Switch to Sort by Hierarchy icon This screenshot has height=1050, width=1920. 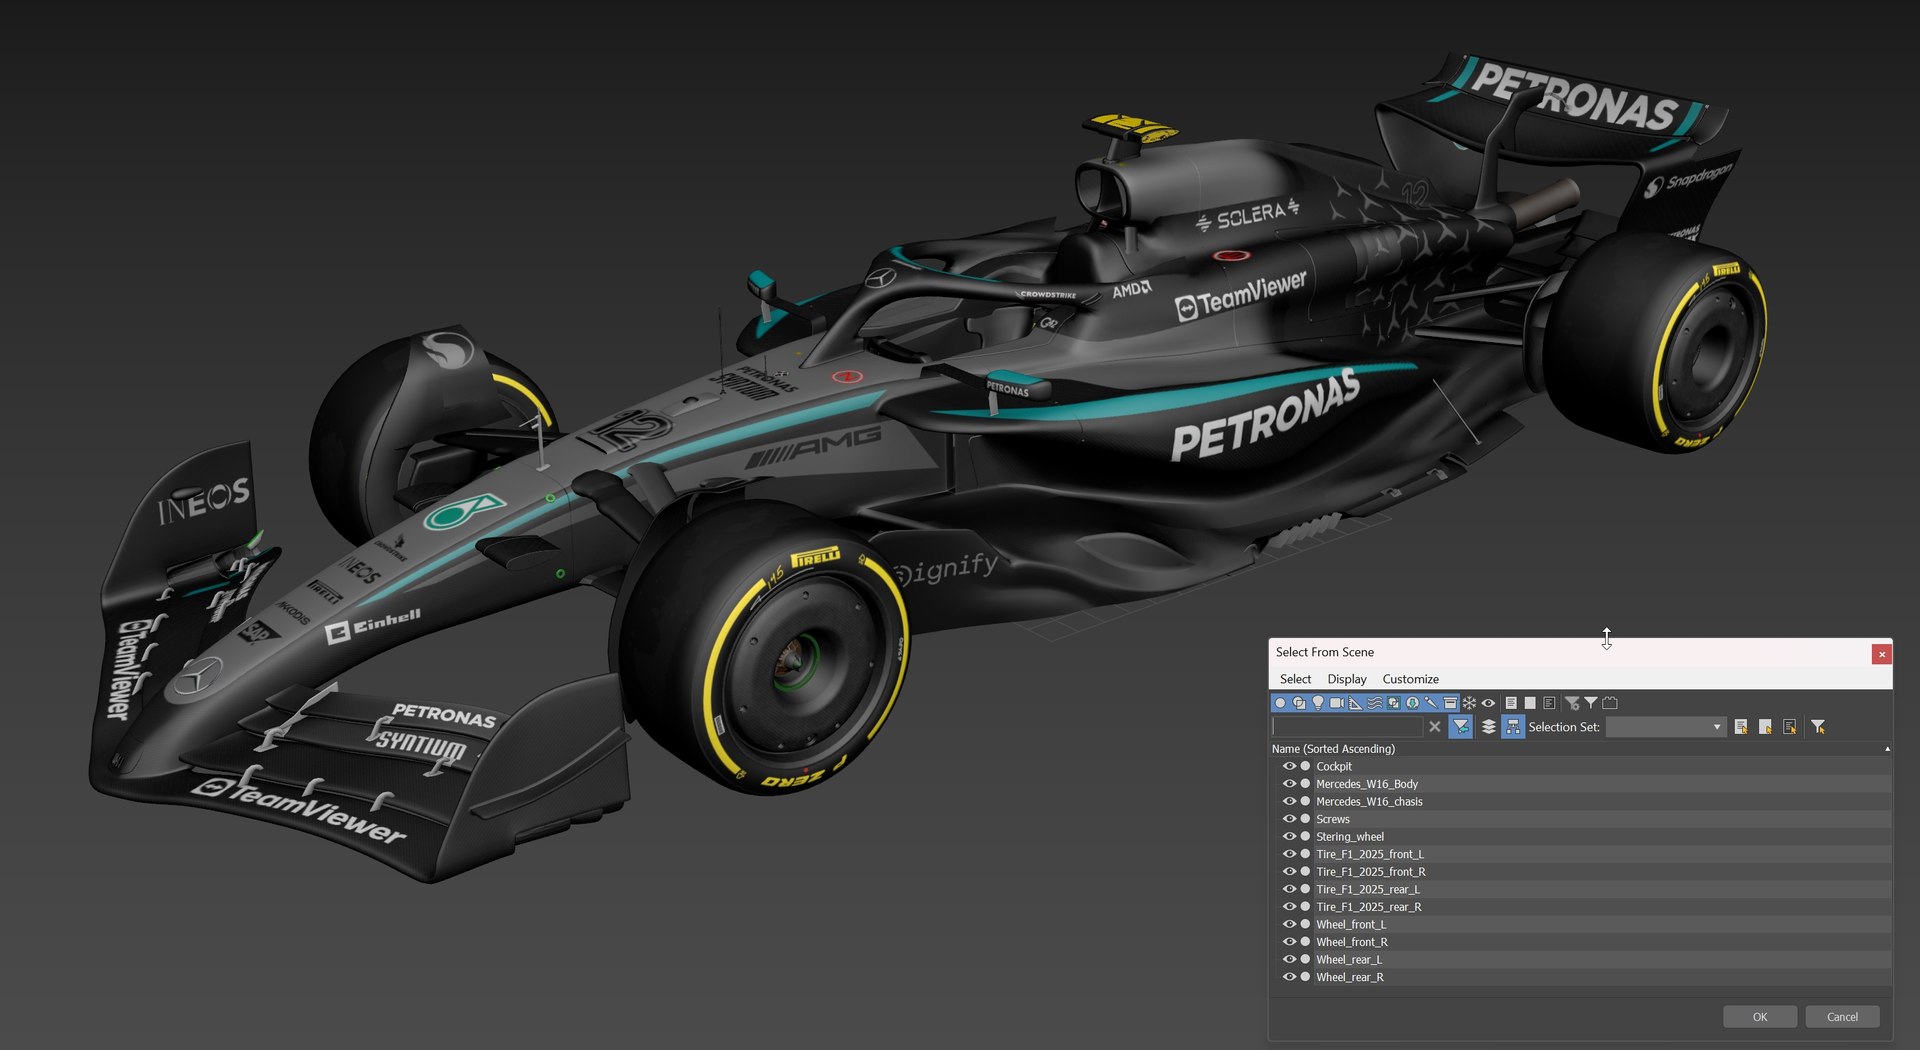[x=1513, y=727]
